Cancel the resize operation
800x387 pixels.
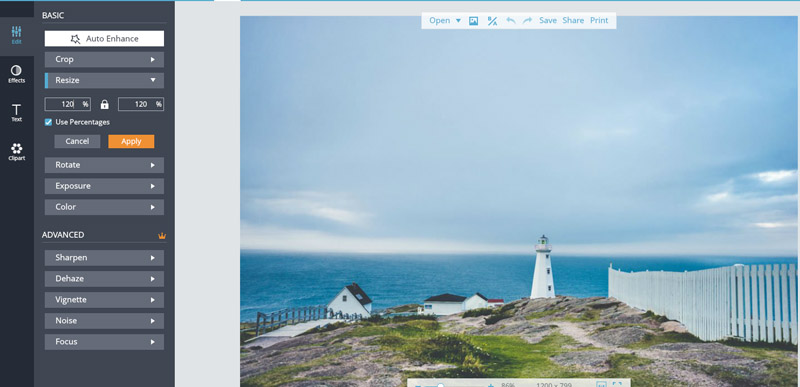click(77, 141)
